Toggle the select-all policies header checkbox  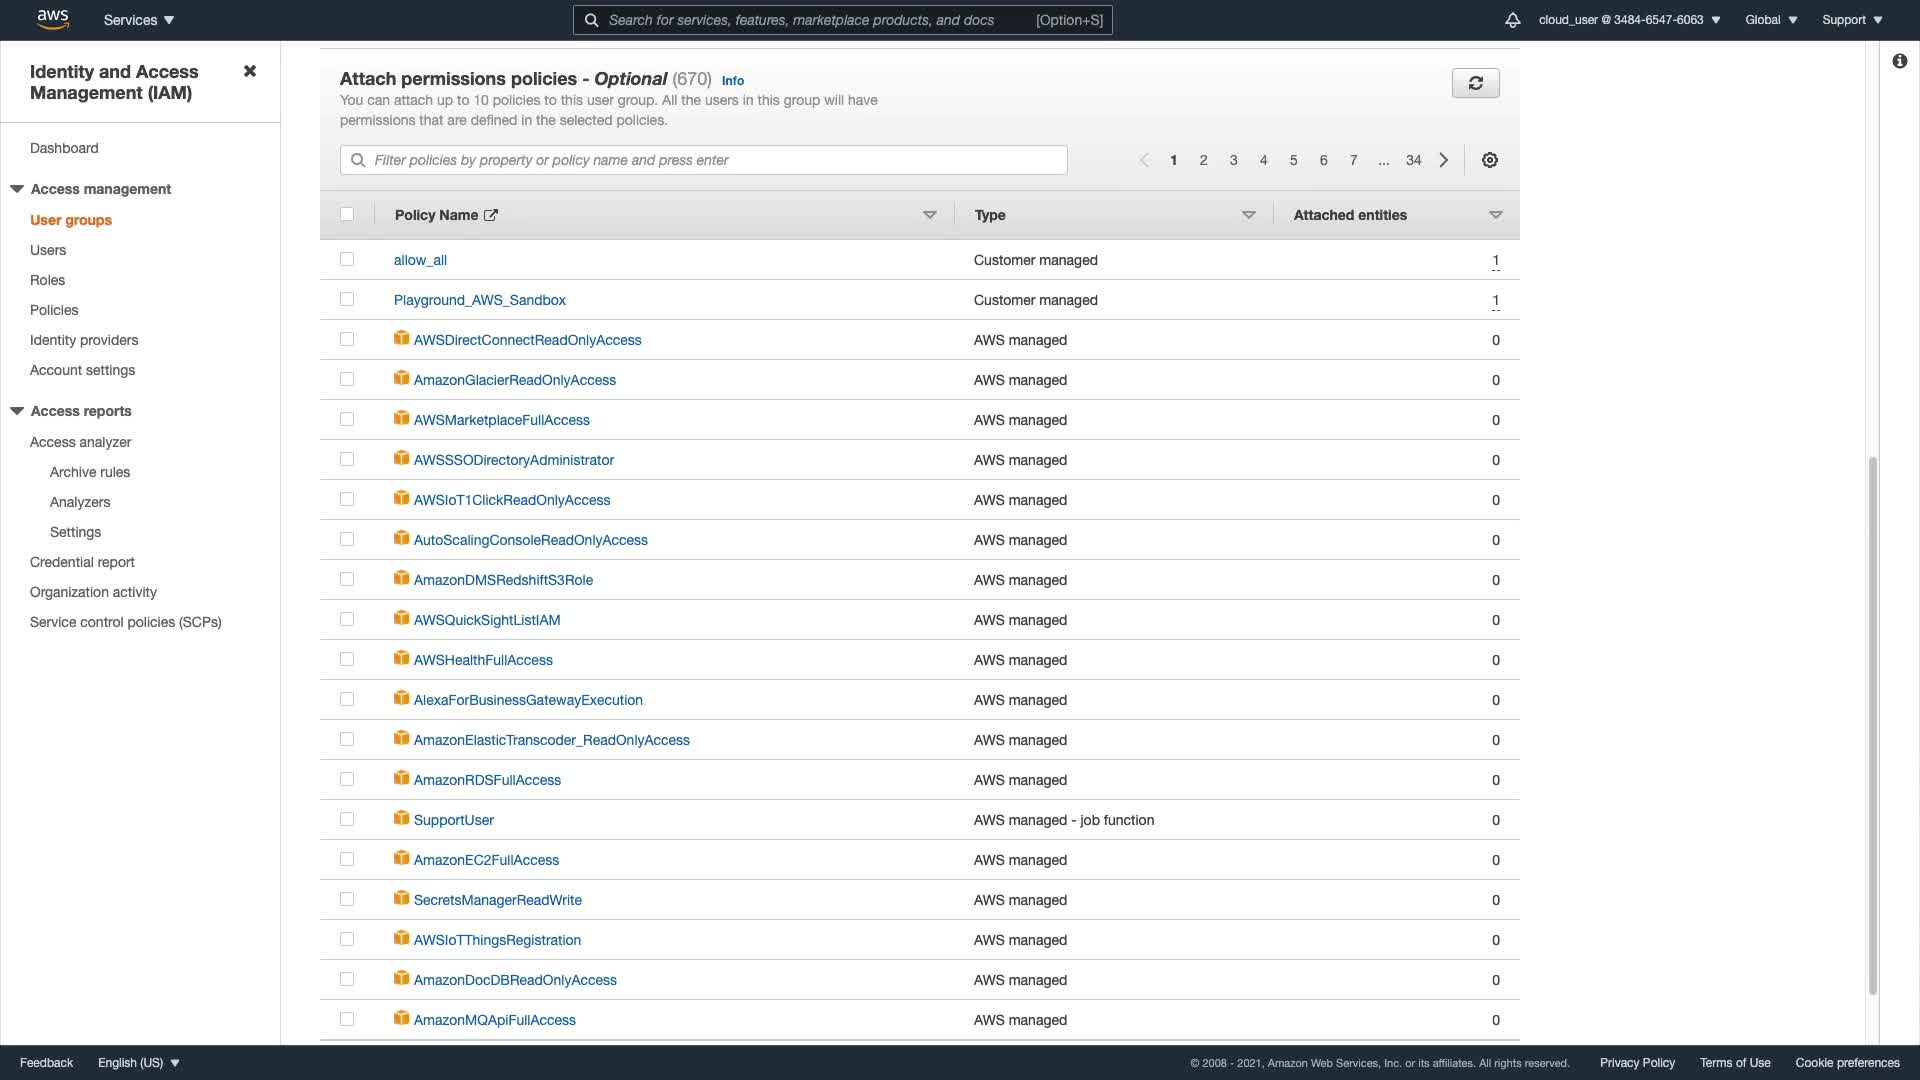(347, 214)
